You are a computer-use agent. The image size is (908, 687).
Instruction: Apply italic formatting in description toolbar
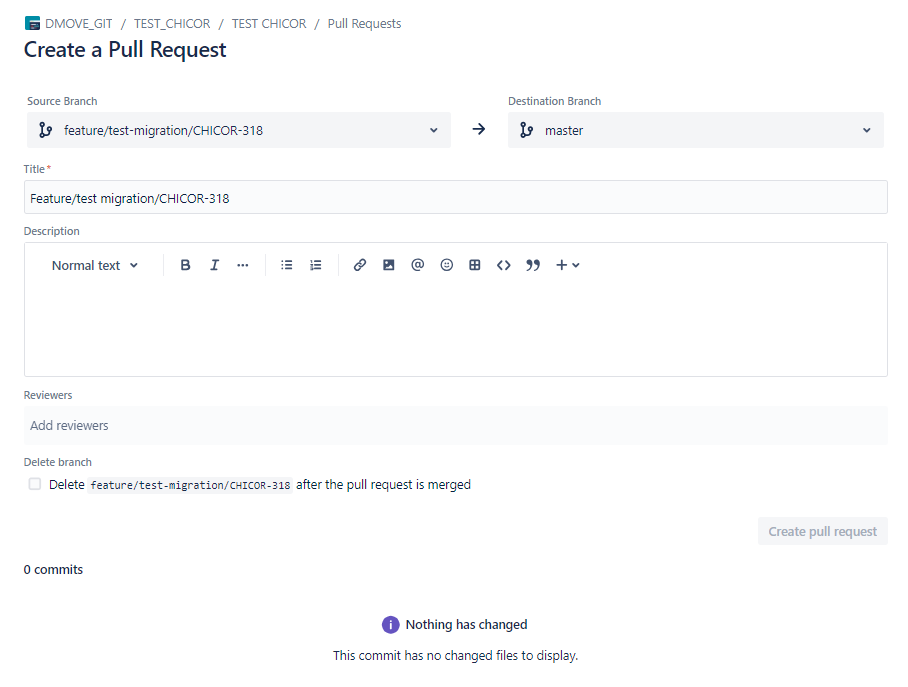[x=214, y=265]
